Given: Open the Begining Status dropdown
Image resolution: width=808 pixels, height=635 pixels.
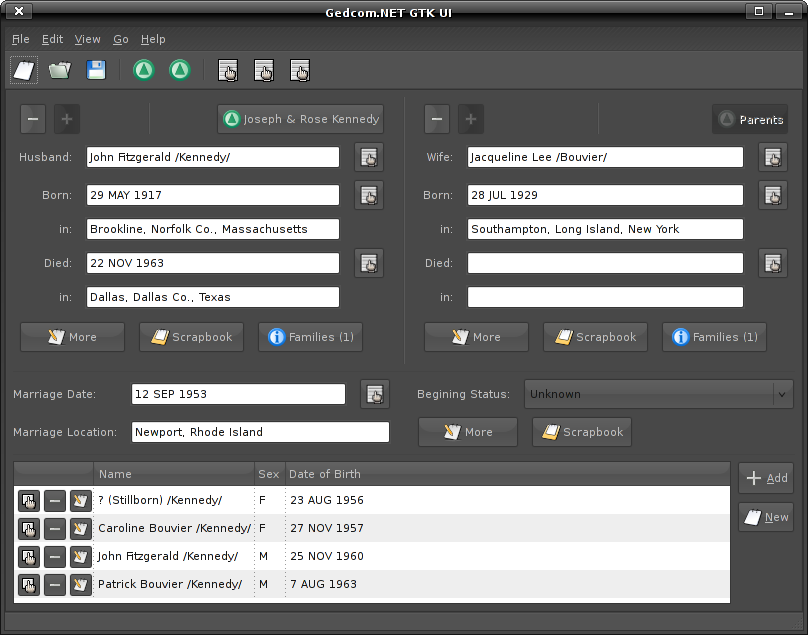Looking at the screenshot, I should [x=659, y=394].
